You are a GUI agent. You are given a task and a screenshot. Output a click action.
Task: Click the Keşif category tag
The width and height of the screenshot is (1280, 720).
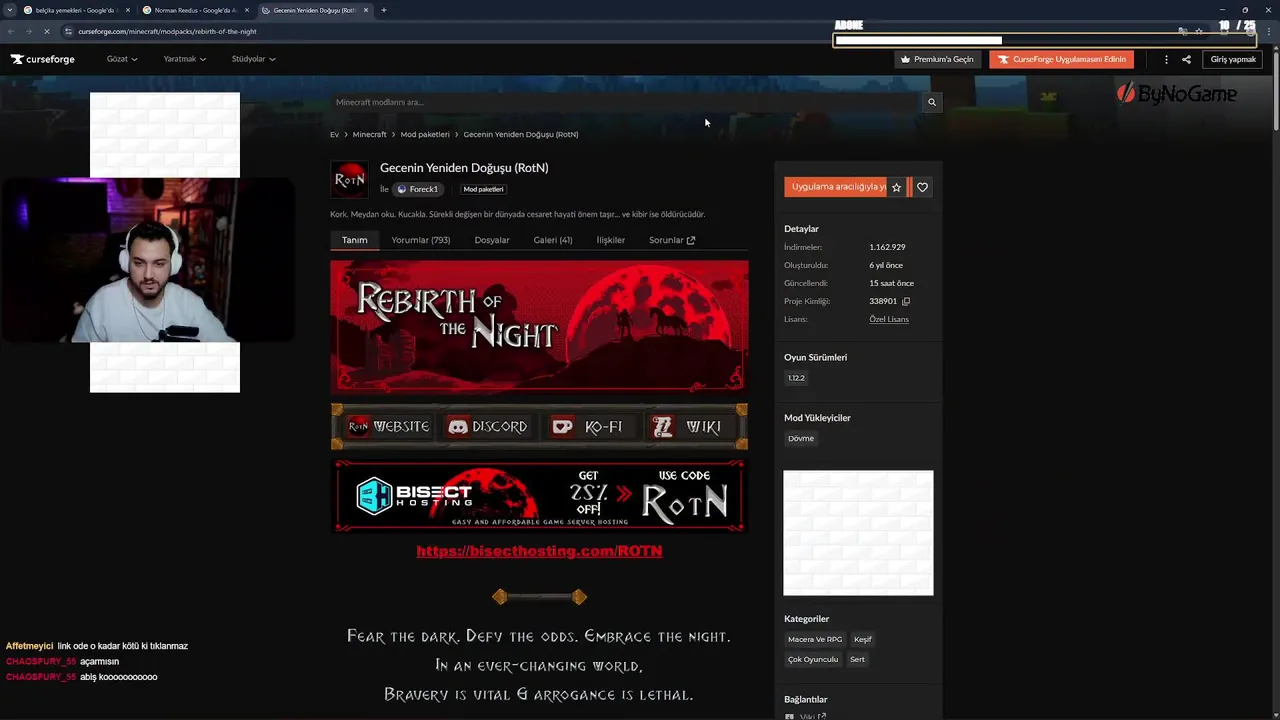coord(863,639)
